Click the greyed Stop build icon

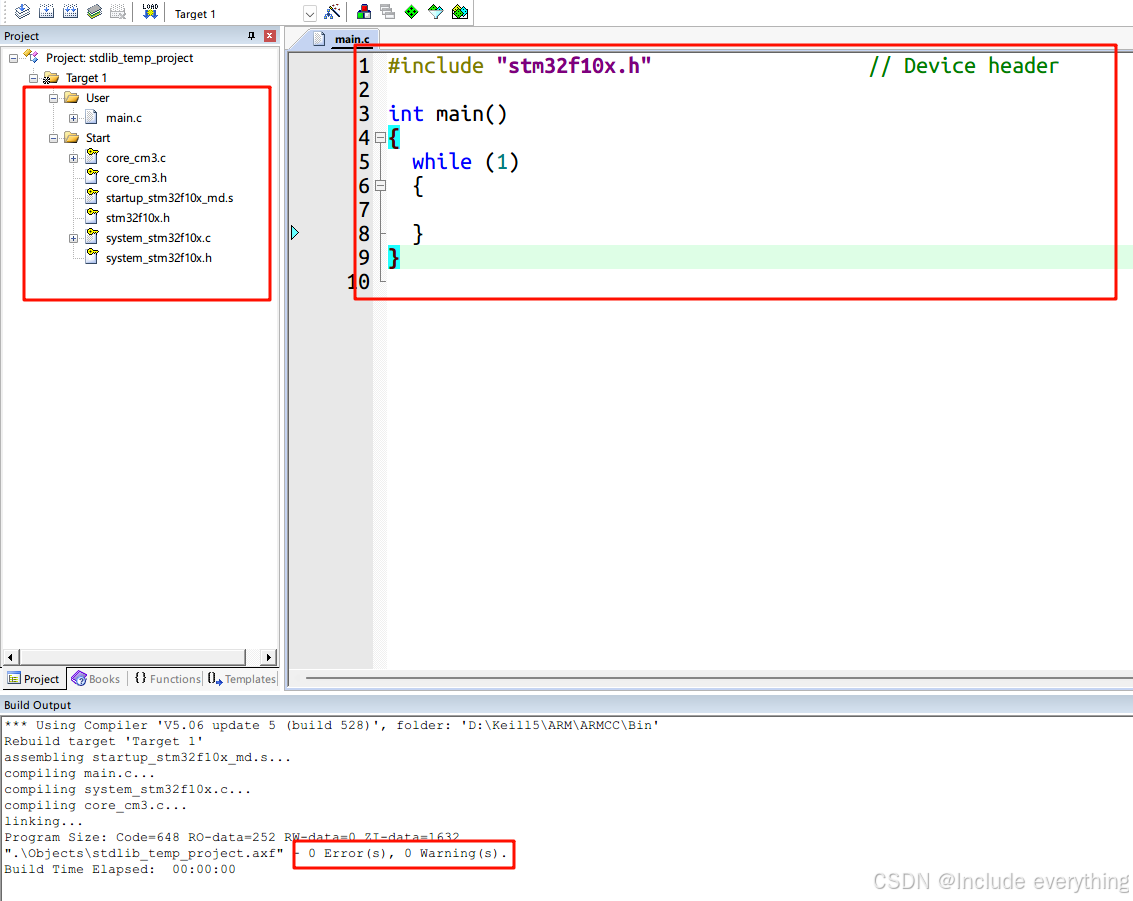click(118, 12)
